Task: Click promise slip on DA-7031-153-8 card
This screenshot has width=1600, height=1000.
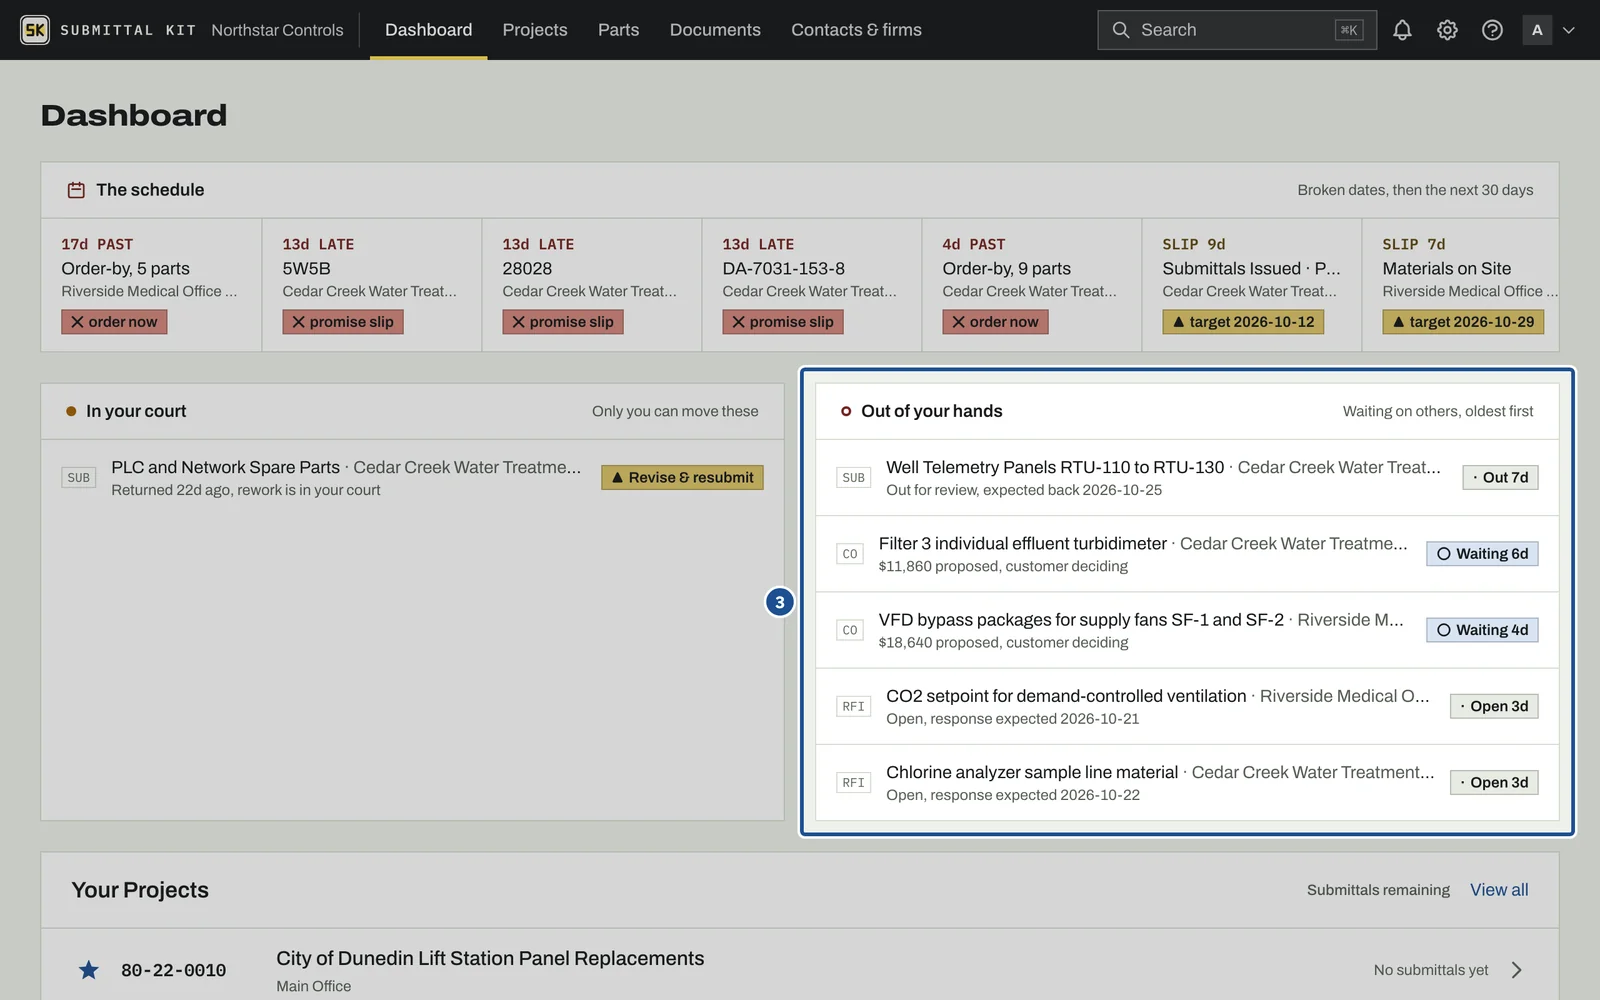Action: pyautogui.click(x=783, y=322)
